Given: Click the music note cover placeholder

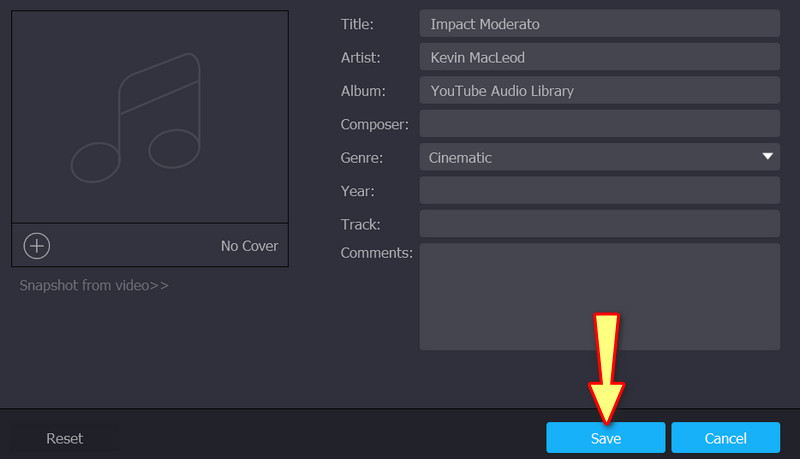Looking at the screenshot, I should coord(138,120).
